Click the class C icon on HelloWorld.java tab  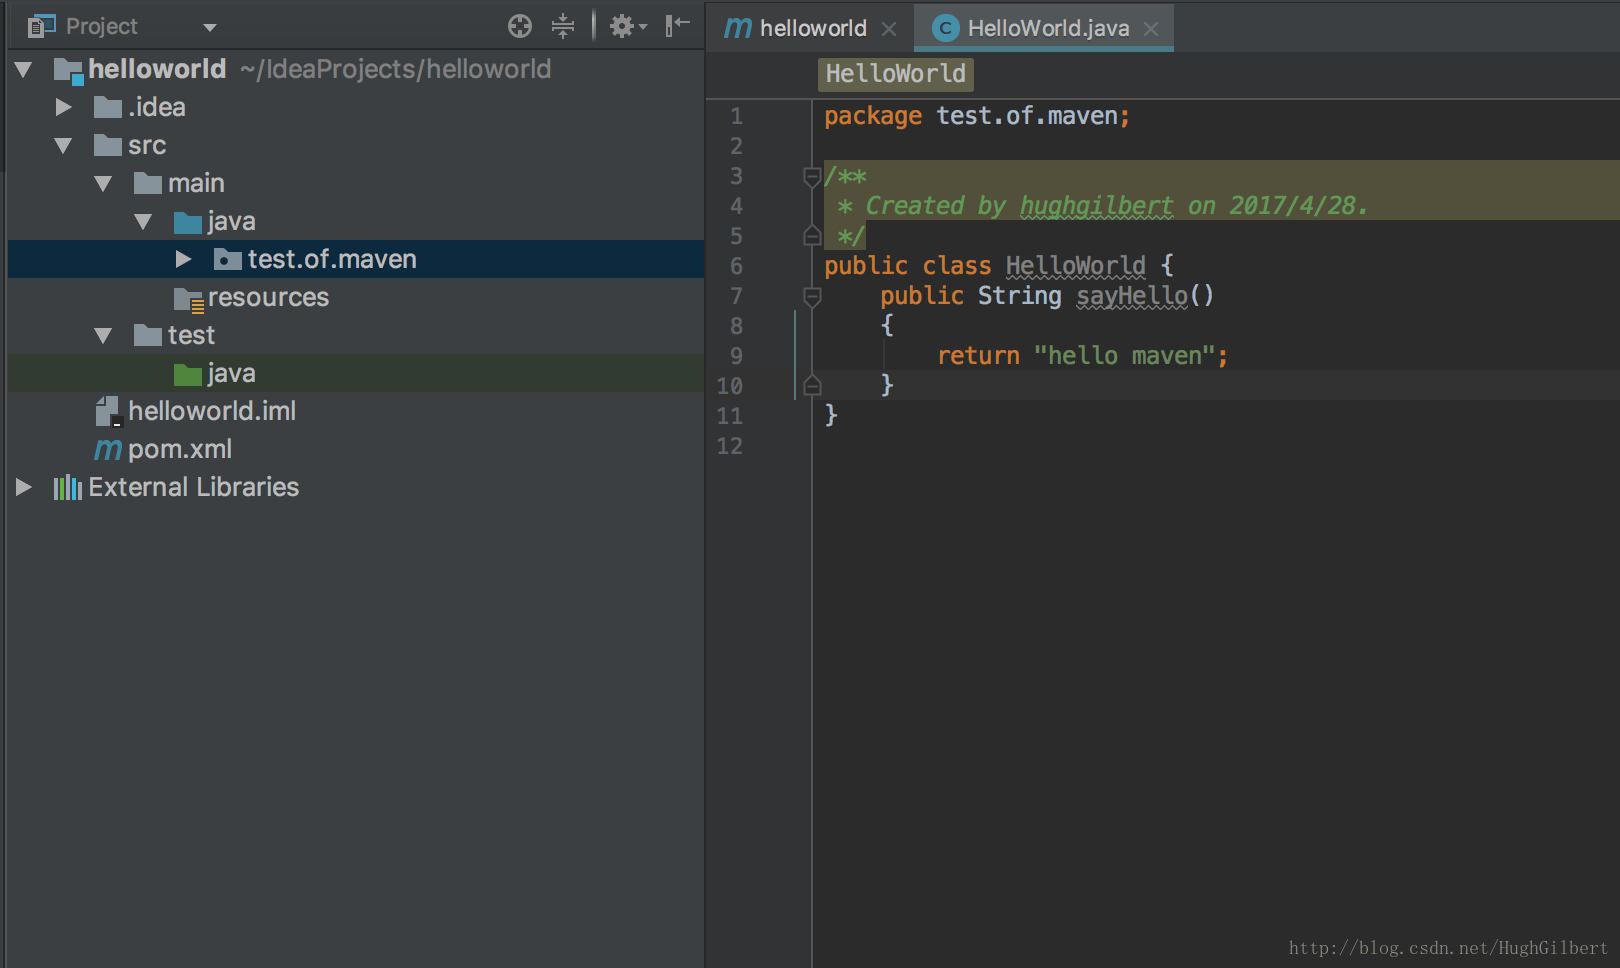tap(945, 29)
